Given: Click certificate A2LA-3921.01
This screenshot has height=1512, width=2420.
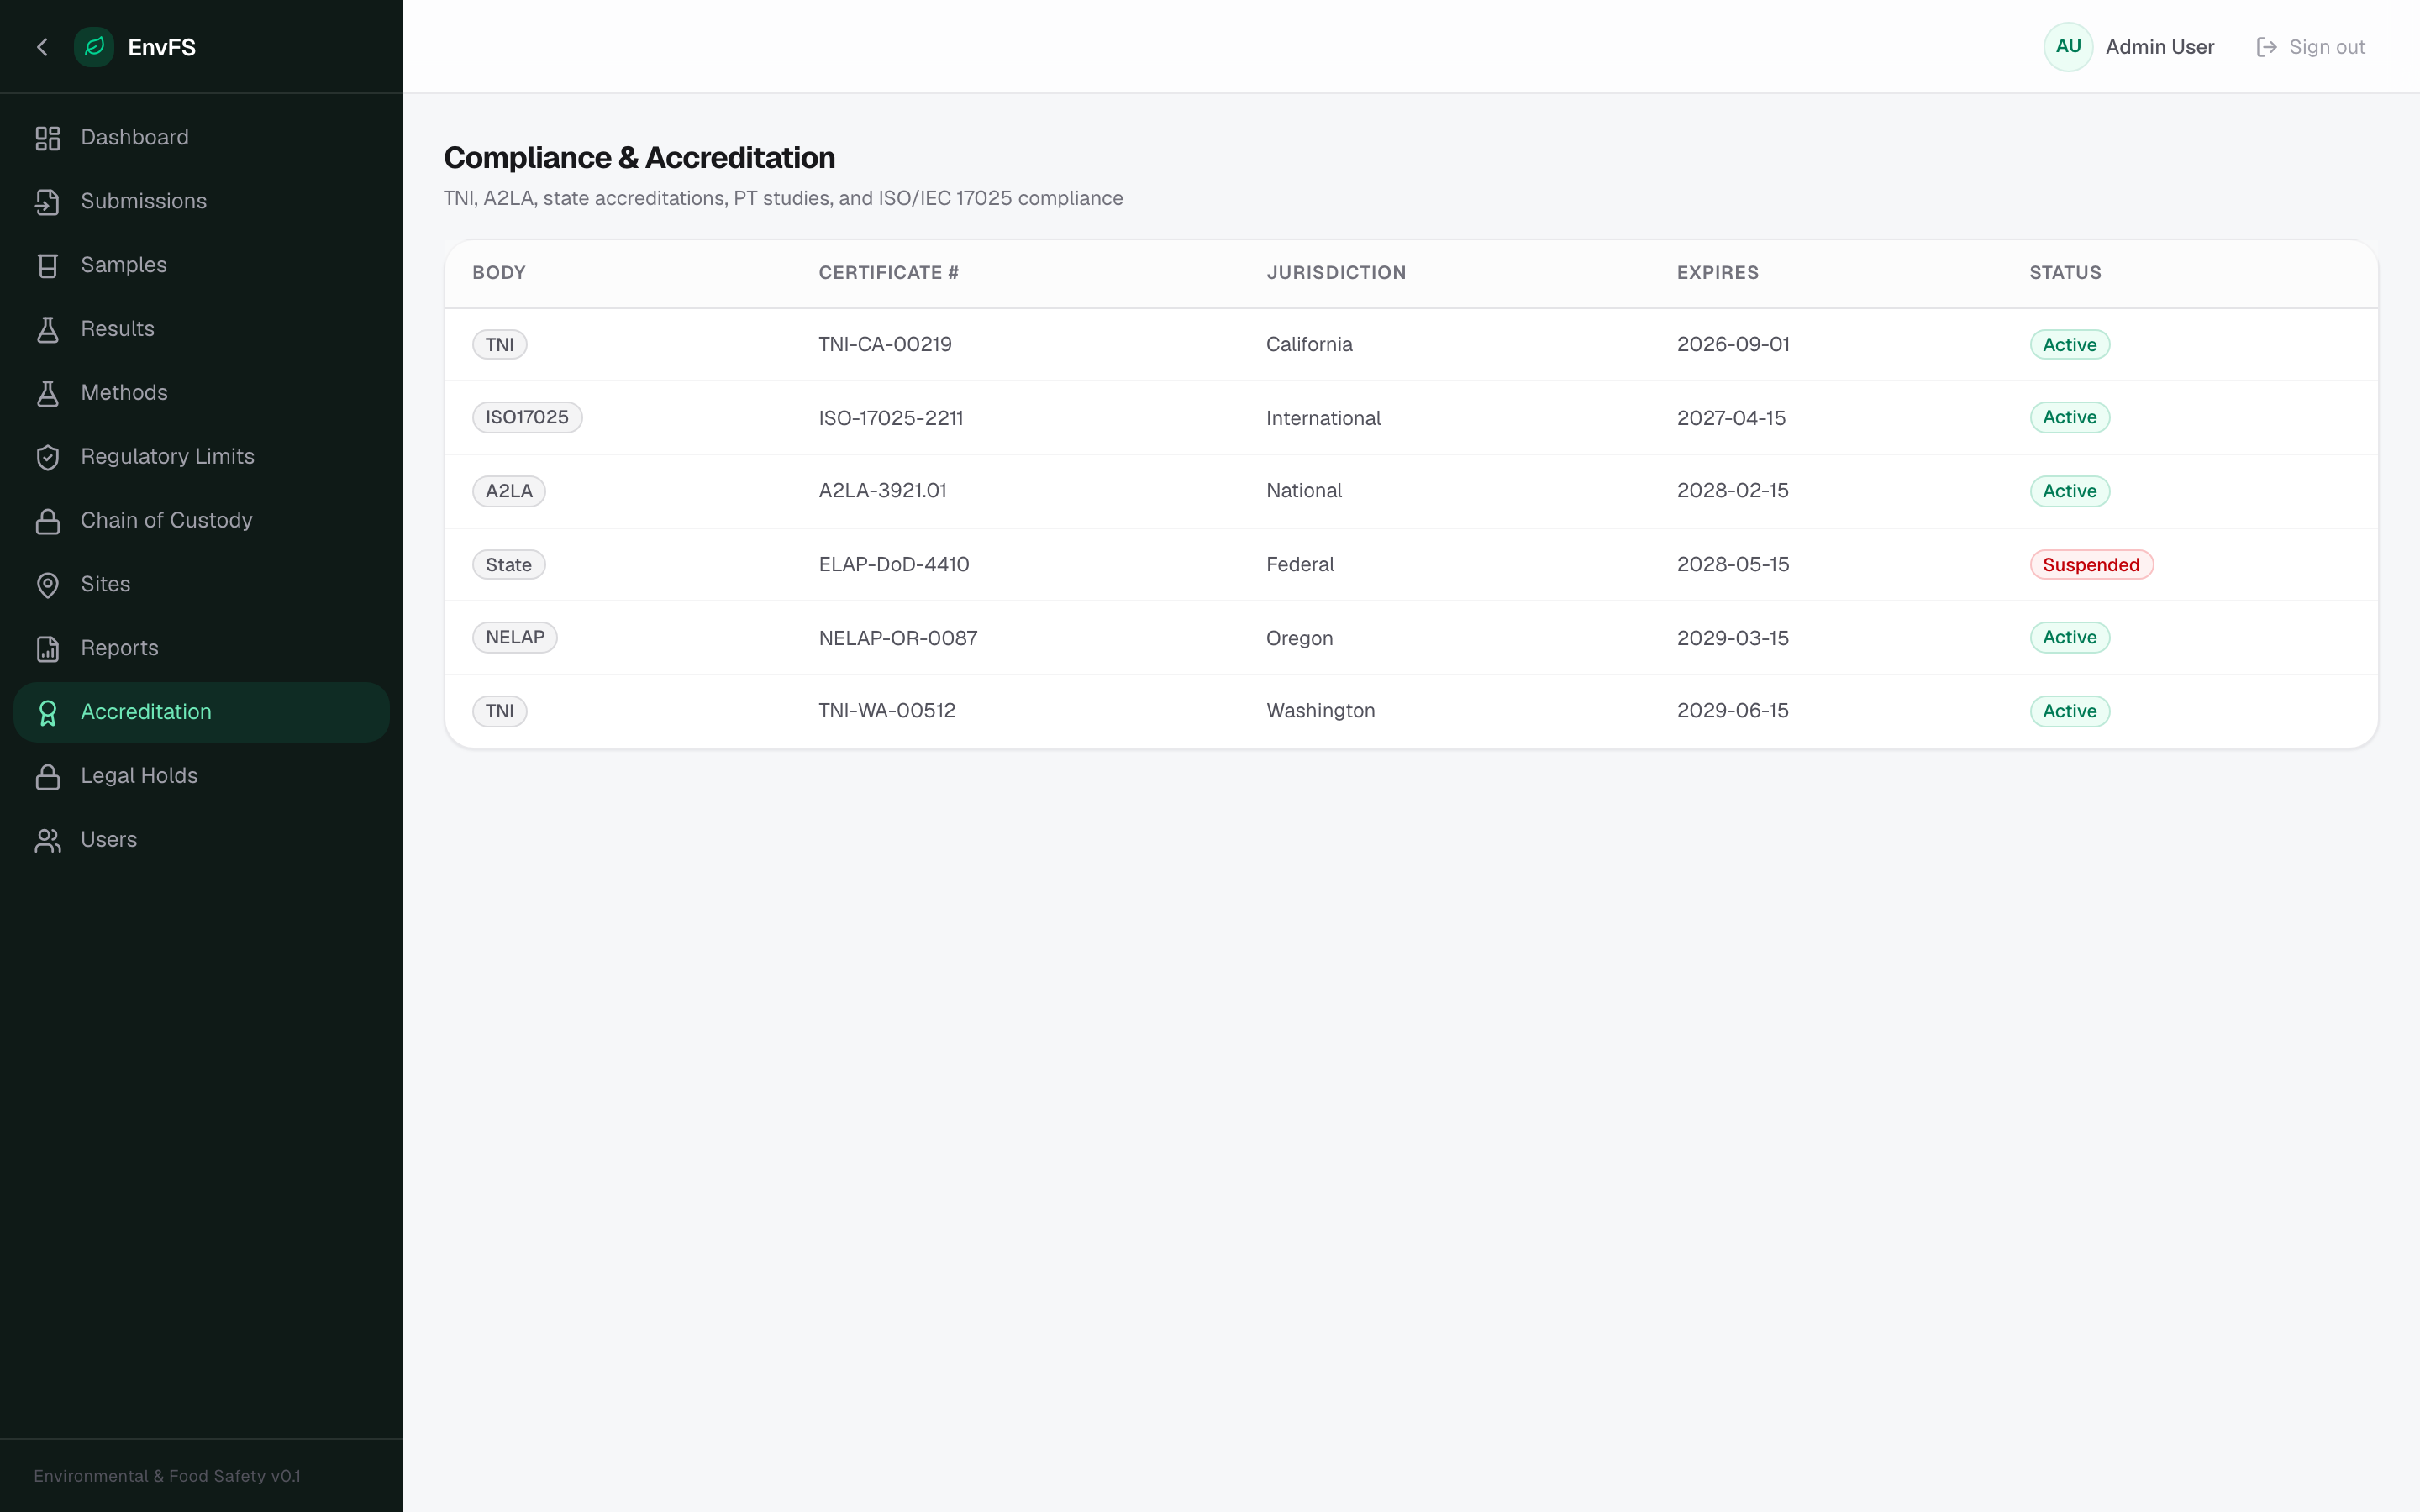Looking at the screenshot, I should click(x=882, y=491).
